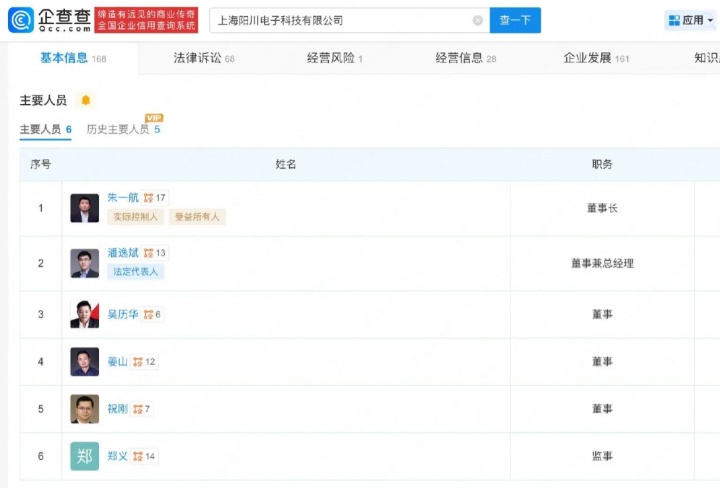
Task: Open 祝刚's profile link
Action: click(117, 409)
